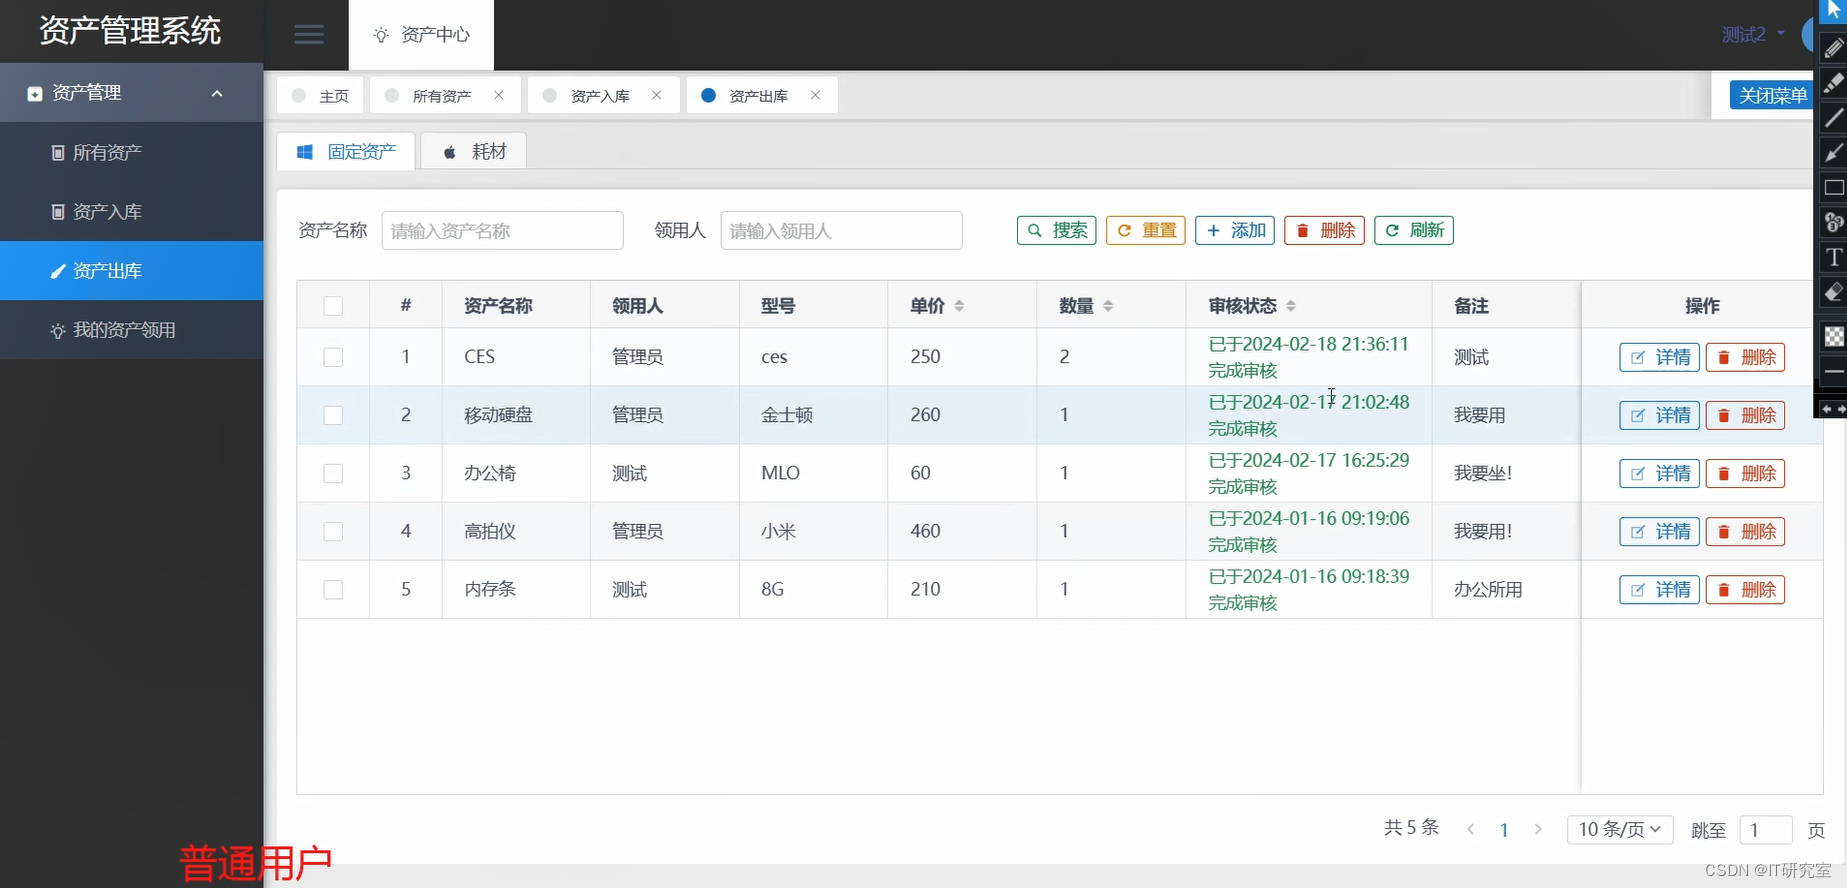Select the rectangle shape tool
The image size is (1847, 888).
1833,187
